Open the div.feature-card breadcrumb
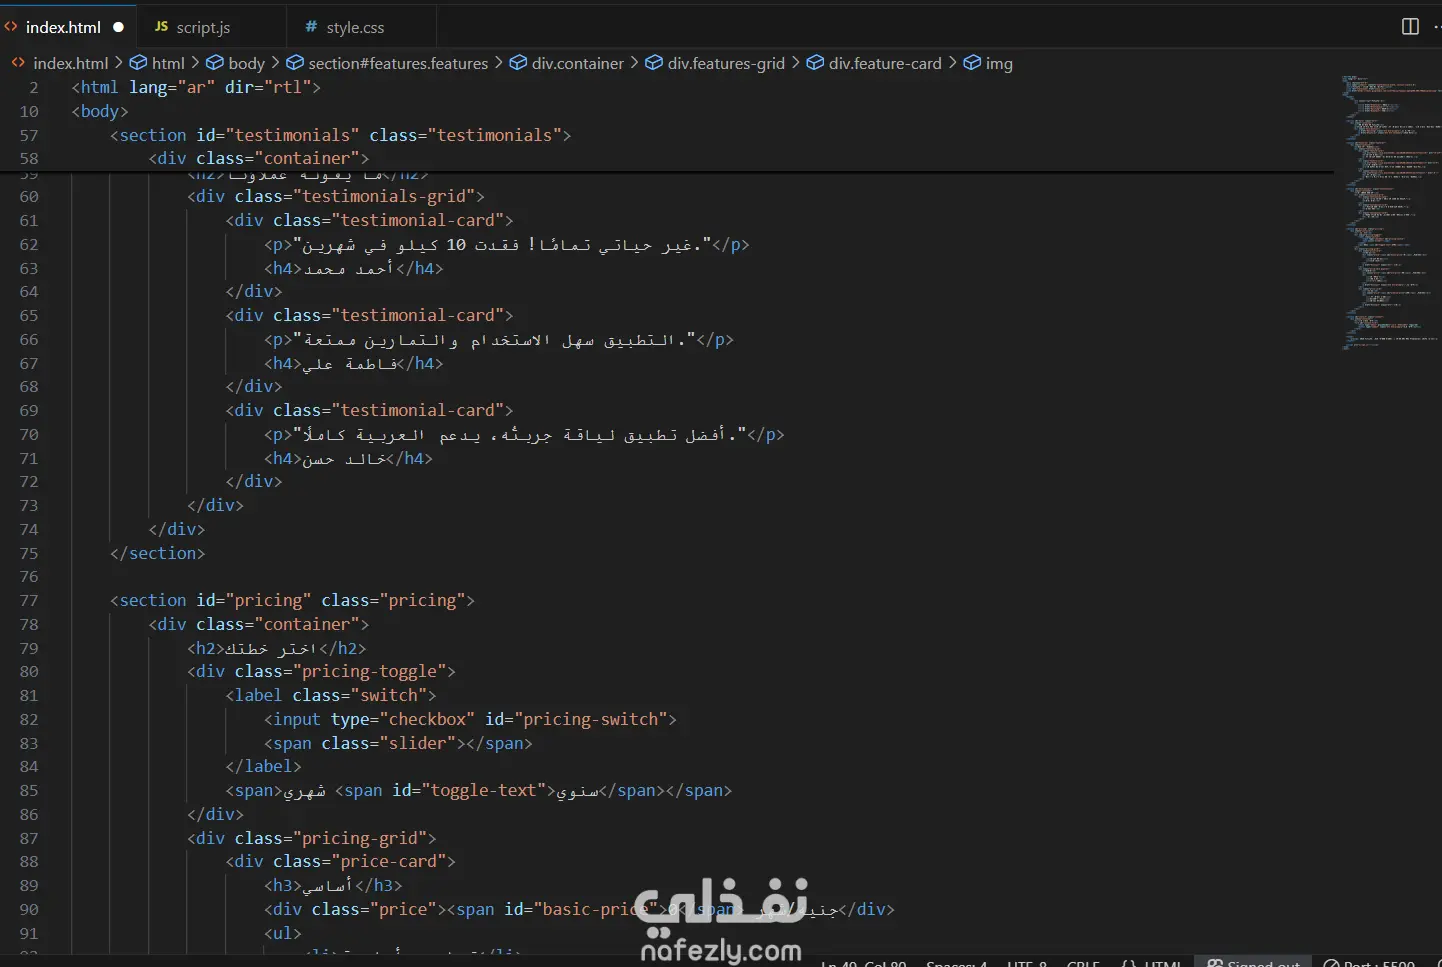Viewport: 1442px width, 967px height. [875, 63]
